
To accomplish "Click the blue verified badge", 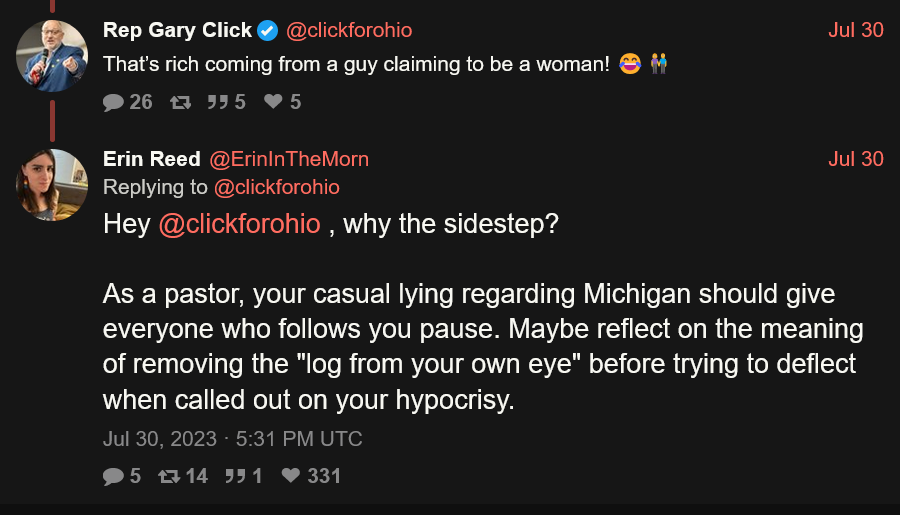I will 267,31.
